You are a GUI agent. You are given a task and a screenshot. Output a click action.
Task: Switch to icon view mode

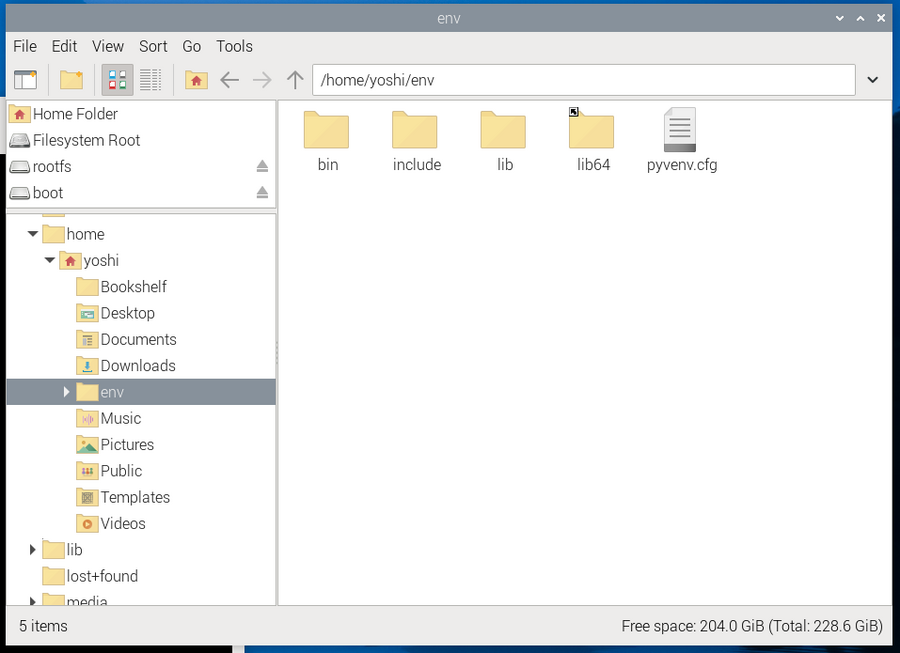click(x=117, y=80)
